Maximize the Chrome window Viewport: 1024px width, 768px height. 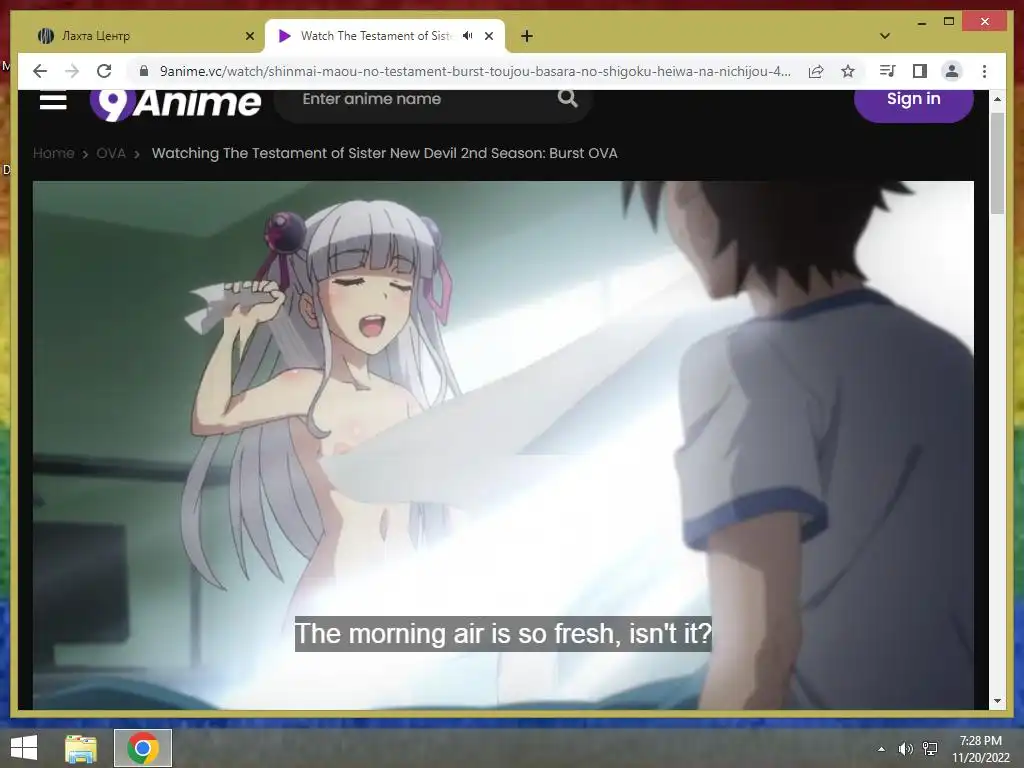[949, 22]
